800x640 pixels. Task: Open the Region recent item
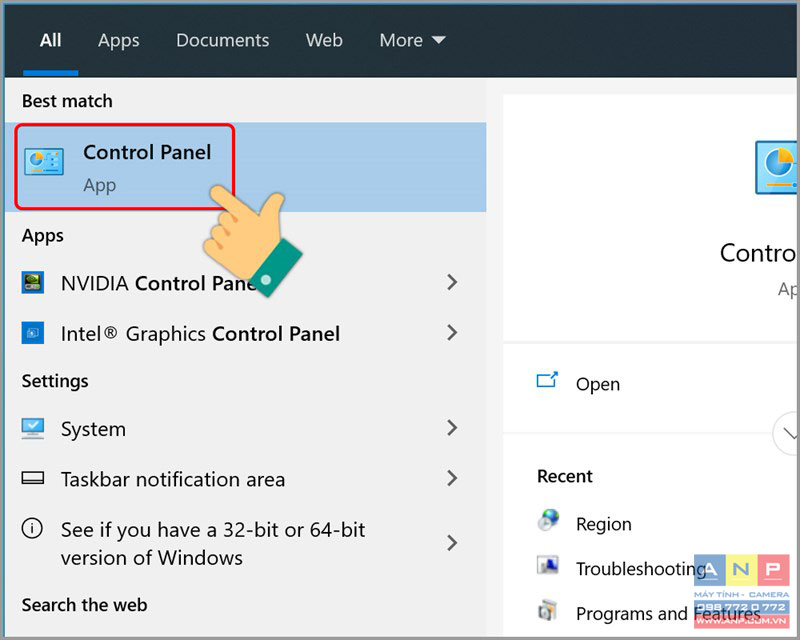[x=604, y=524]
